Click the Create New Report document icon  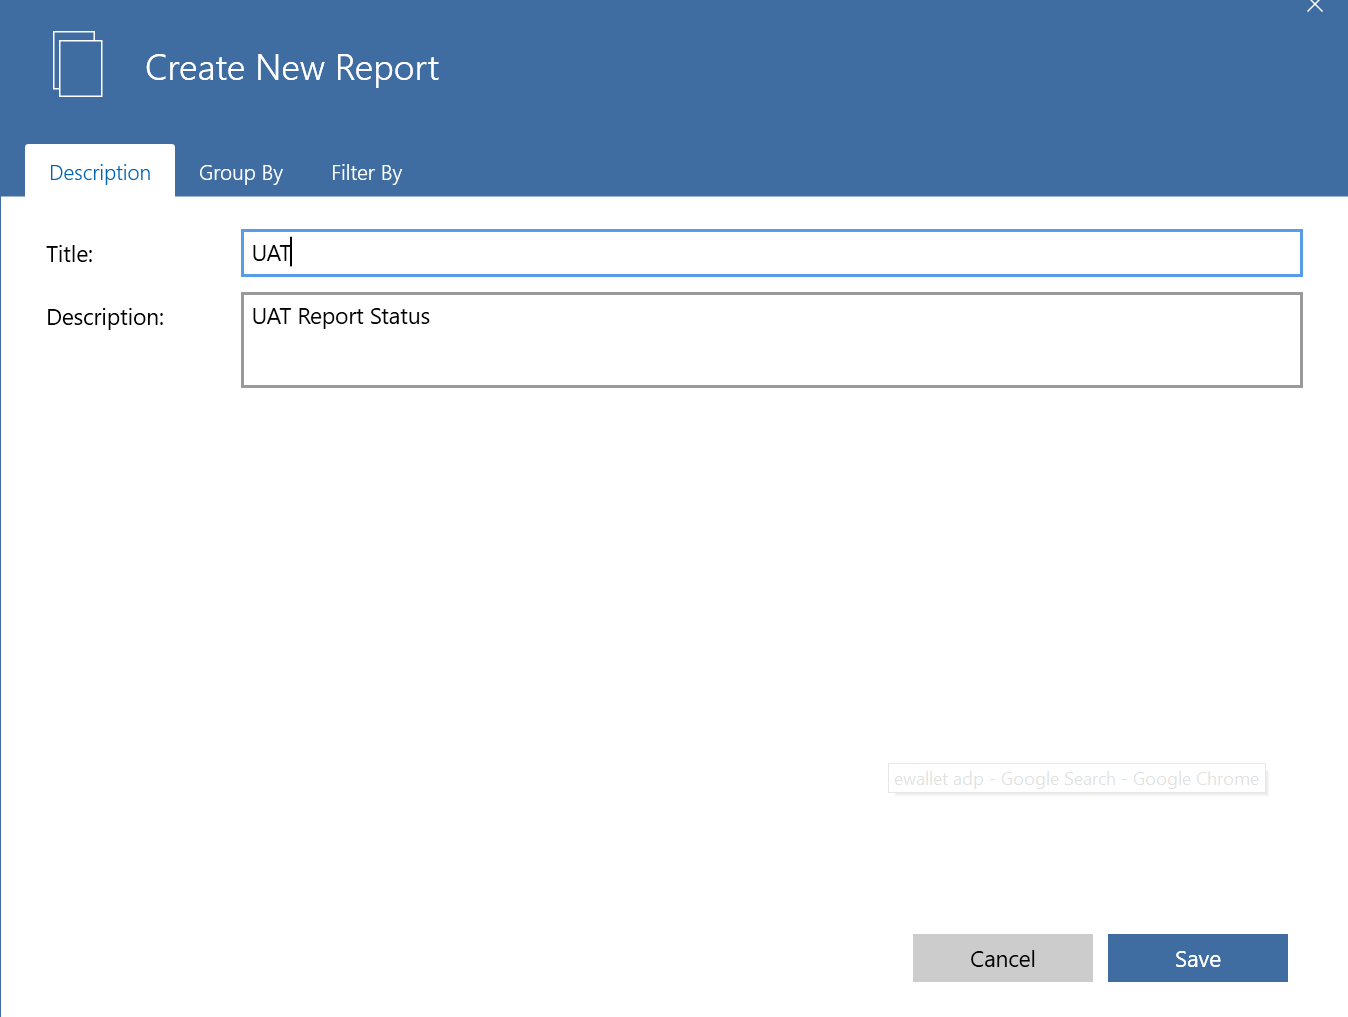[x=77, y=63]
